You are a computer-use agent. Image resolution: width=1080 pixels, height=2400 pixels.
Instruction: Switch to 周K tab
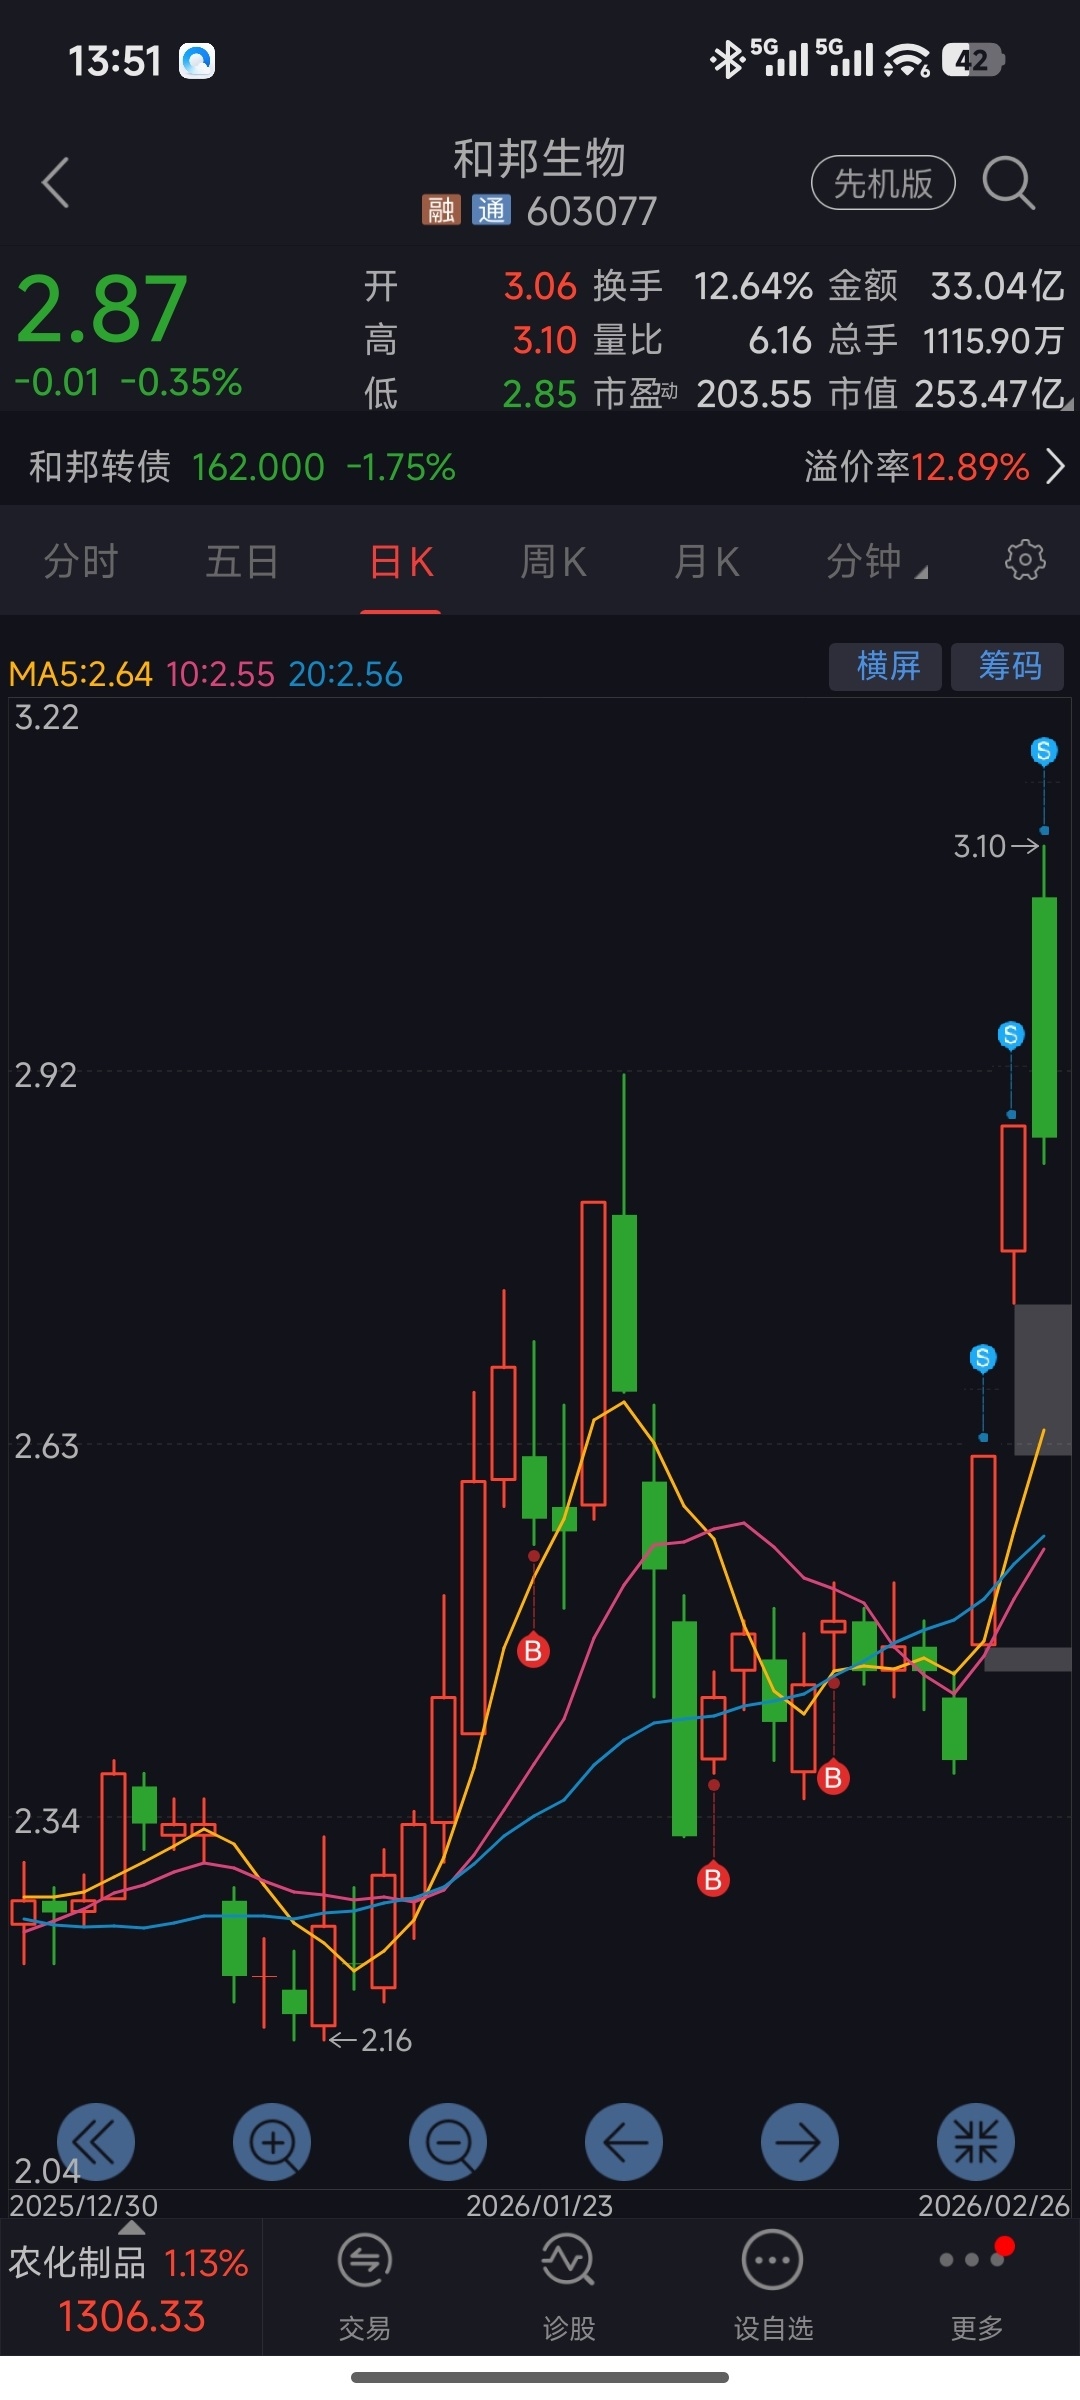[553, 561]
